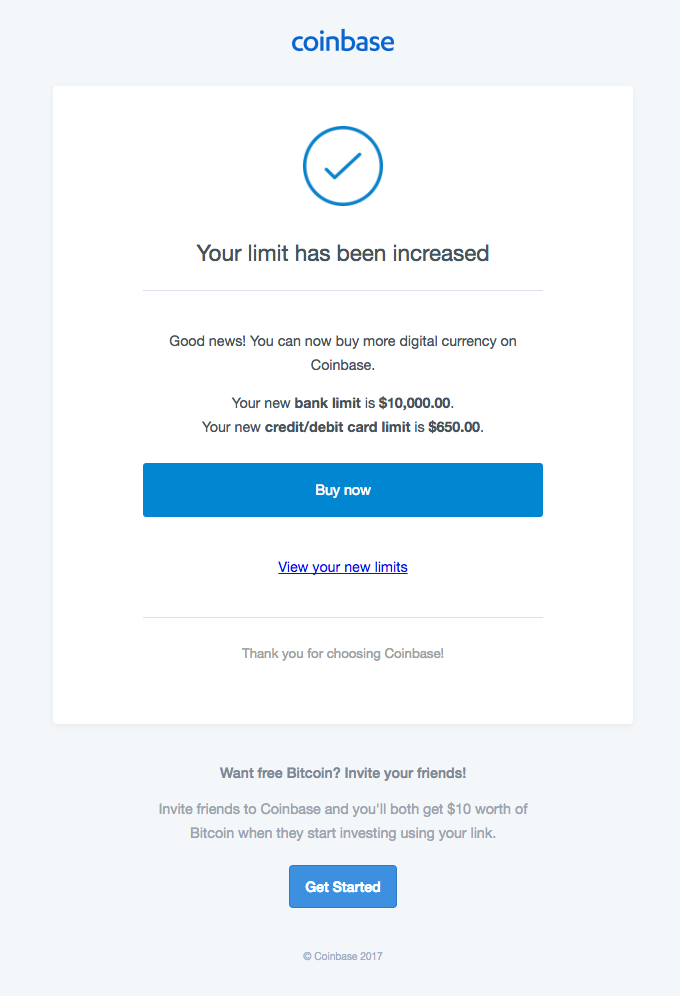
Task: Select the success check icon above the heading
Action: coord(343,165)
